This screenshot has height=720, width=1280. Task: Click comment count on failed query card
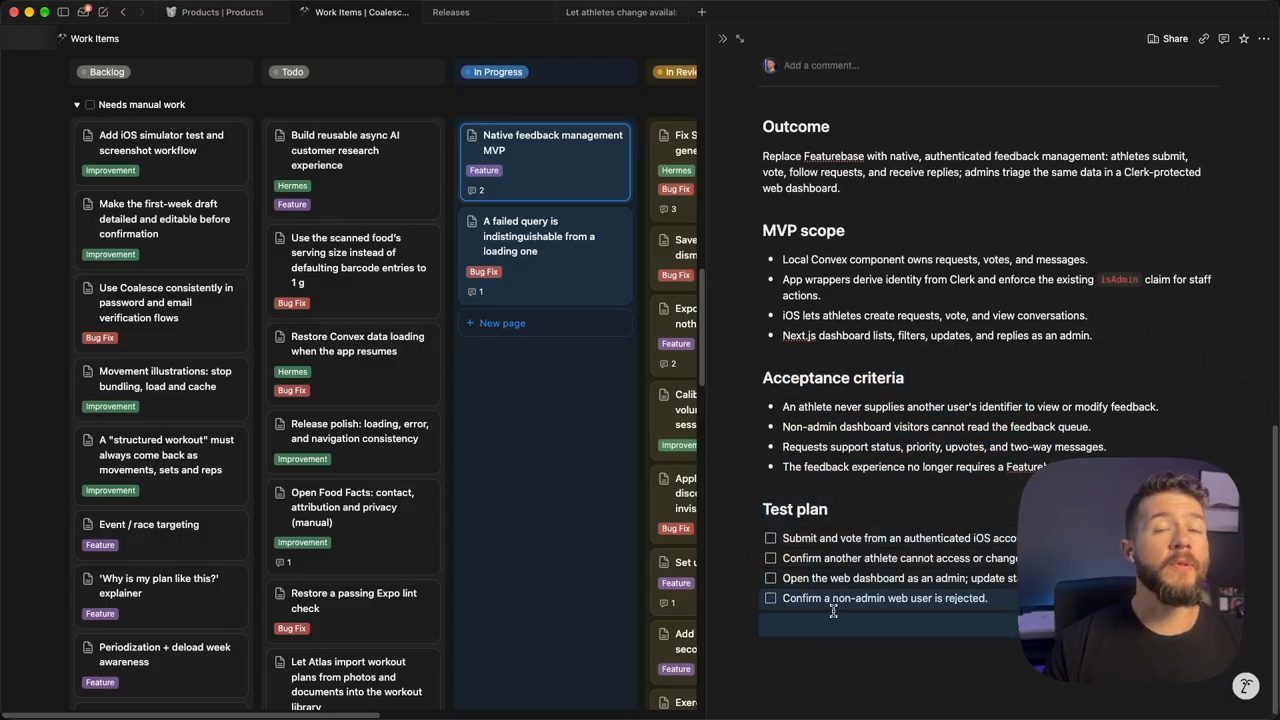tap(476, 292)
